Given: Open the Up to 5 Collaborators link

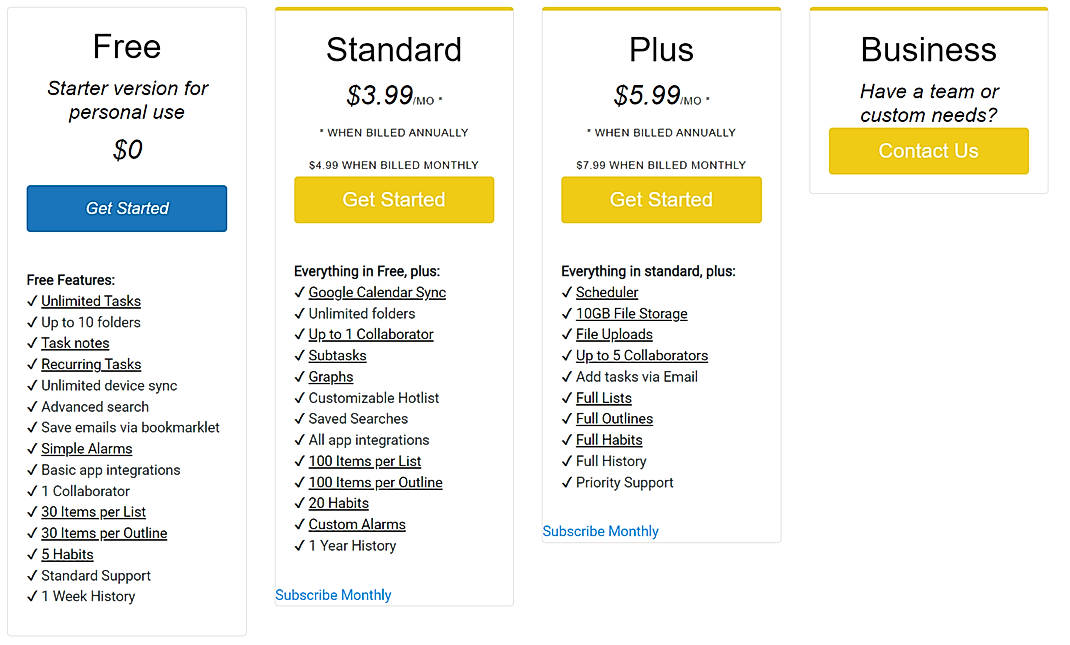Looking at the screenshot, I should coord(641,355).
